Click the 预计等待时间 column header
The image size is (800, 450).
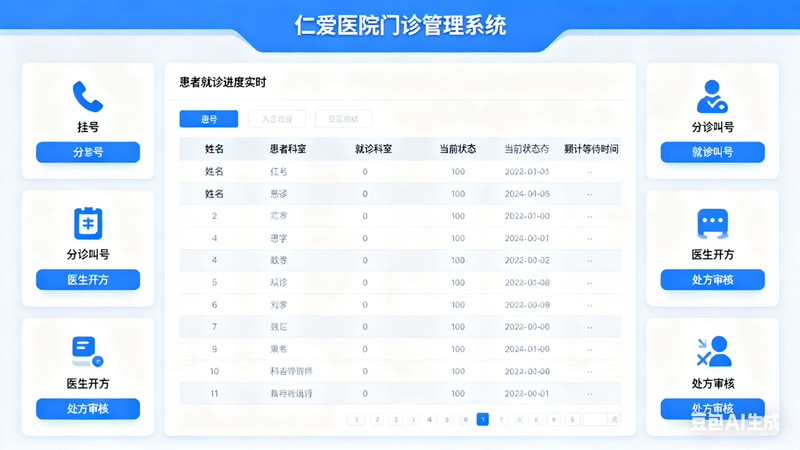pyautogui.click(x=591, y=149)
